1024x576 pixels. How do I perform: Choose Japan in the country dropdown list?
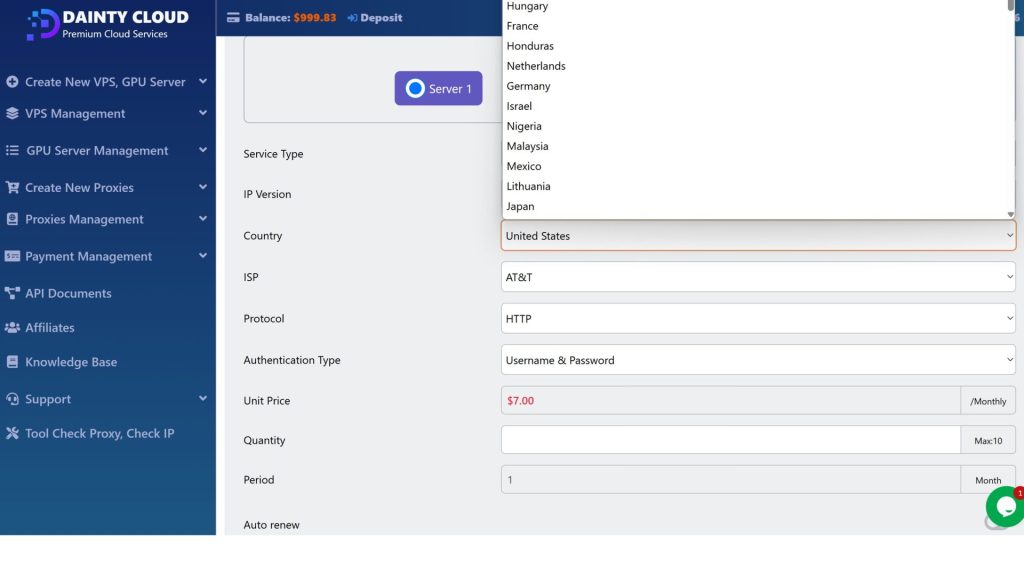tap(520, 206)
